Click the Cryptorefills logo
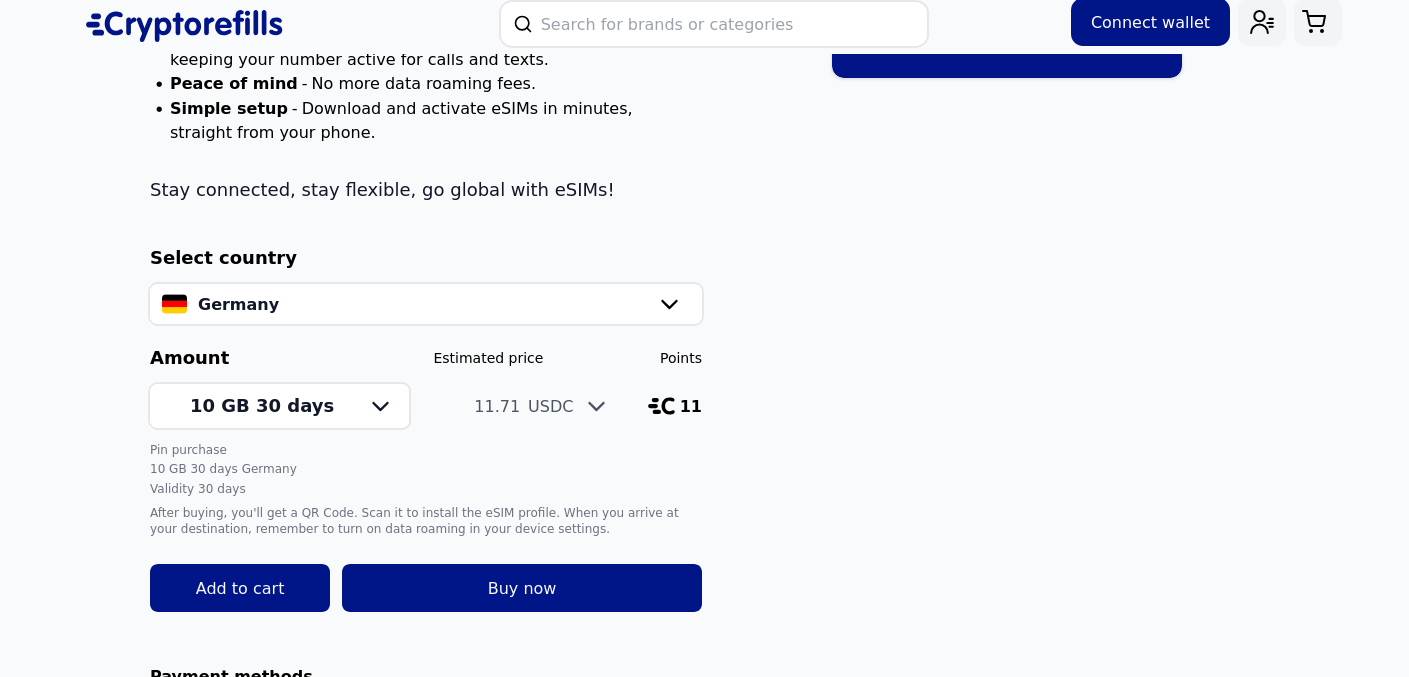Viewport: 1409px width, 677px height. click(184, 25)
